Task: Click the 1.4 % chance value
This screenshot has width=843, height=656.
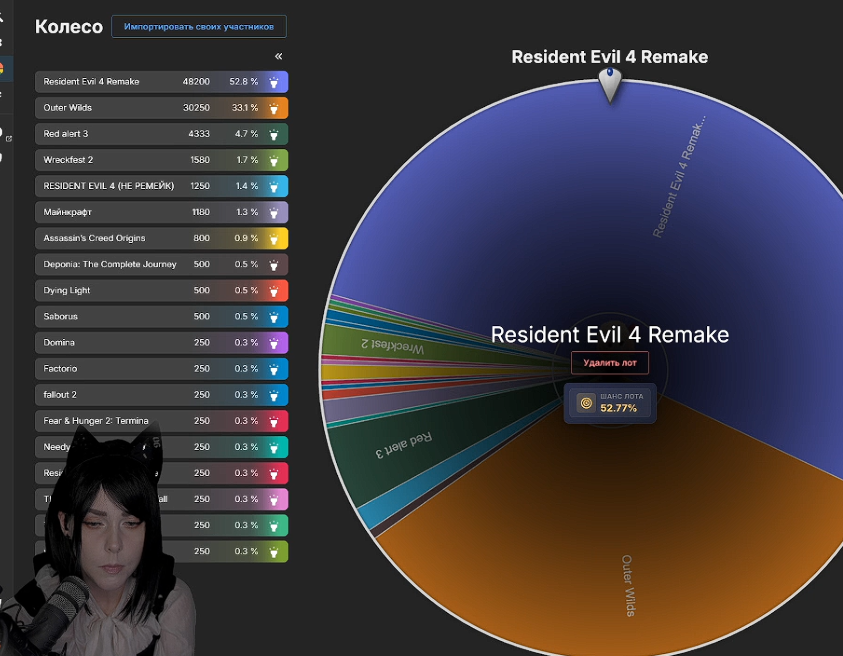Action: pos(247,186)
